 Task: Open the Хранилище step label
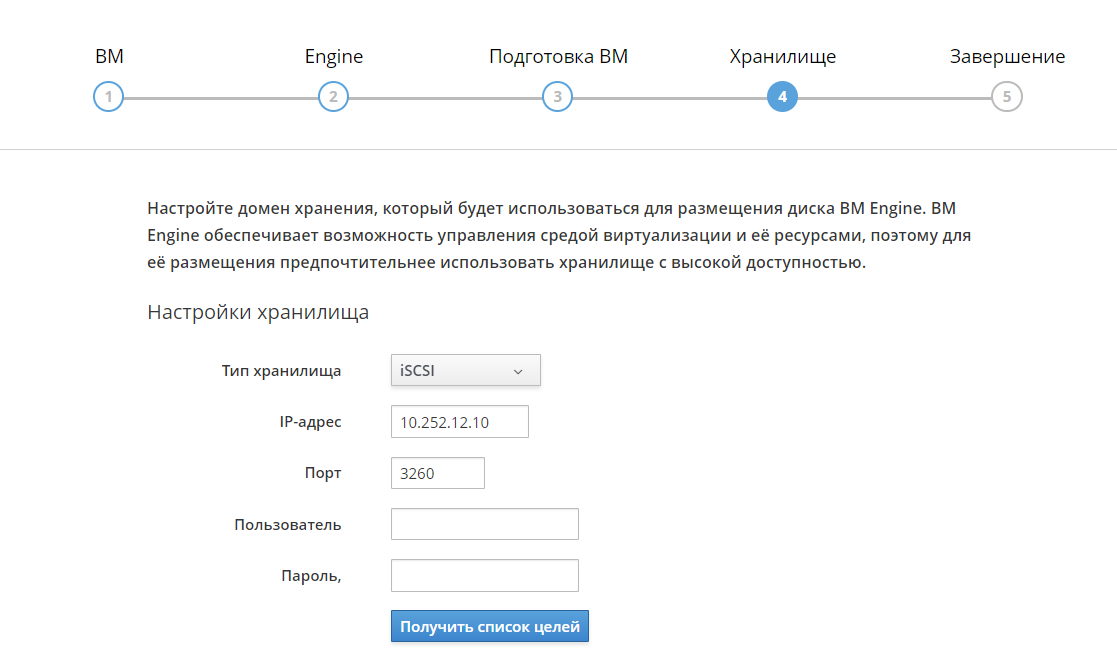[x=782, y=57]
